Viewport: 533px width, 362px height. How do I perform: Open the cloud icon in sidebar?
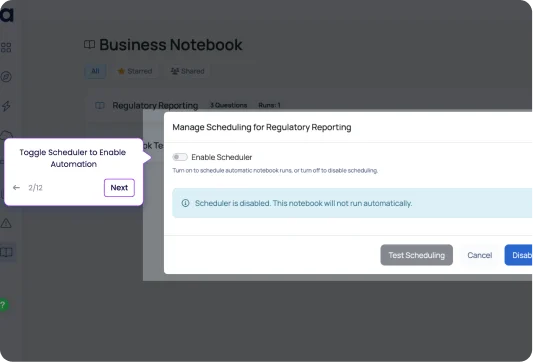pyautogui.click(x=6, y=135)
